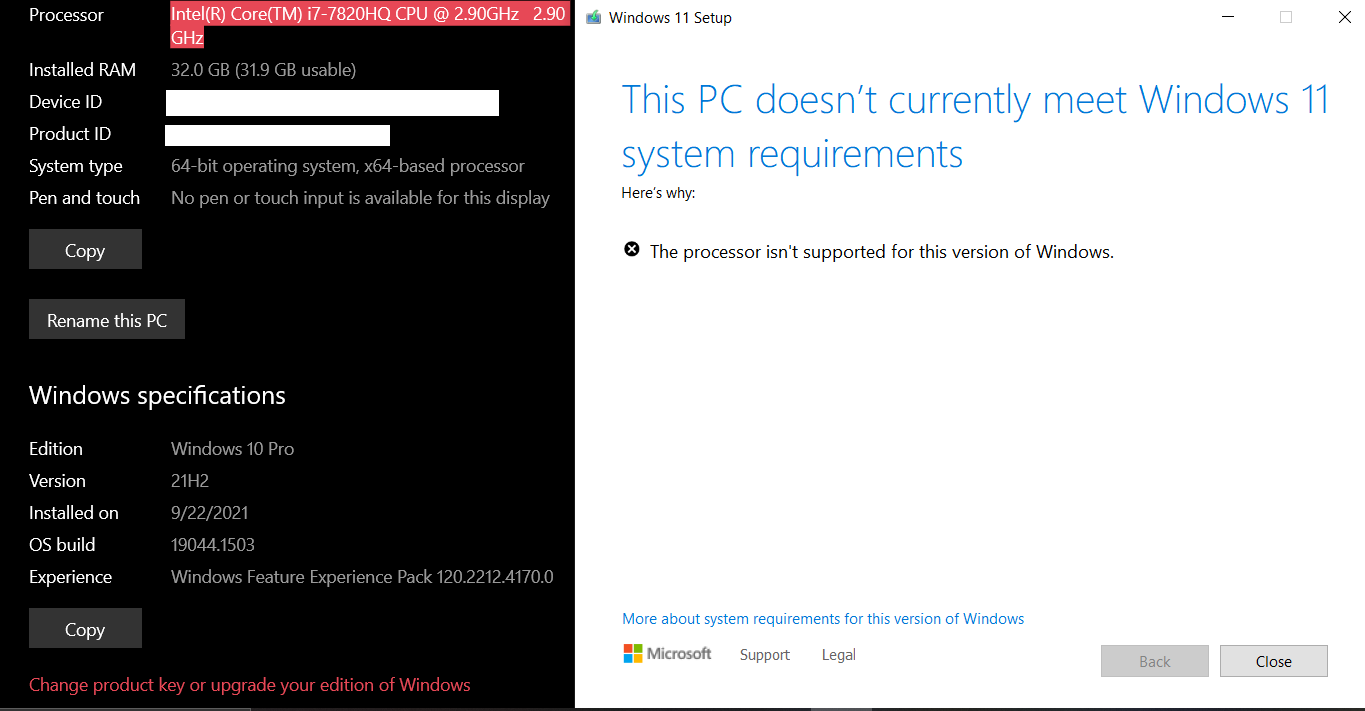The height and width of the screenshot is (711, 1365).
Task: Click the Windows specifications heading
Action: click(157, 396)
